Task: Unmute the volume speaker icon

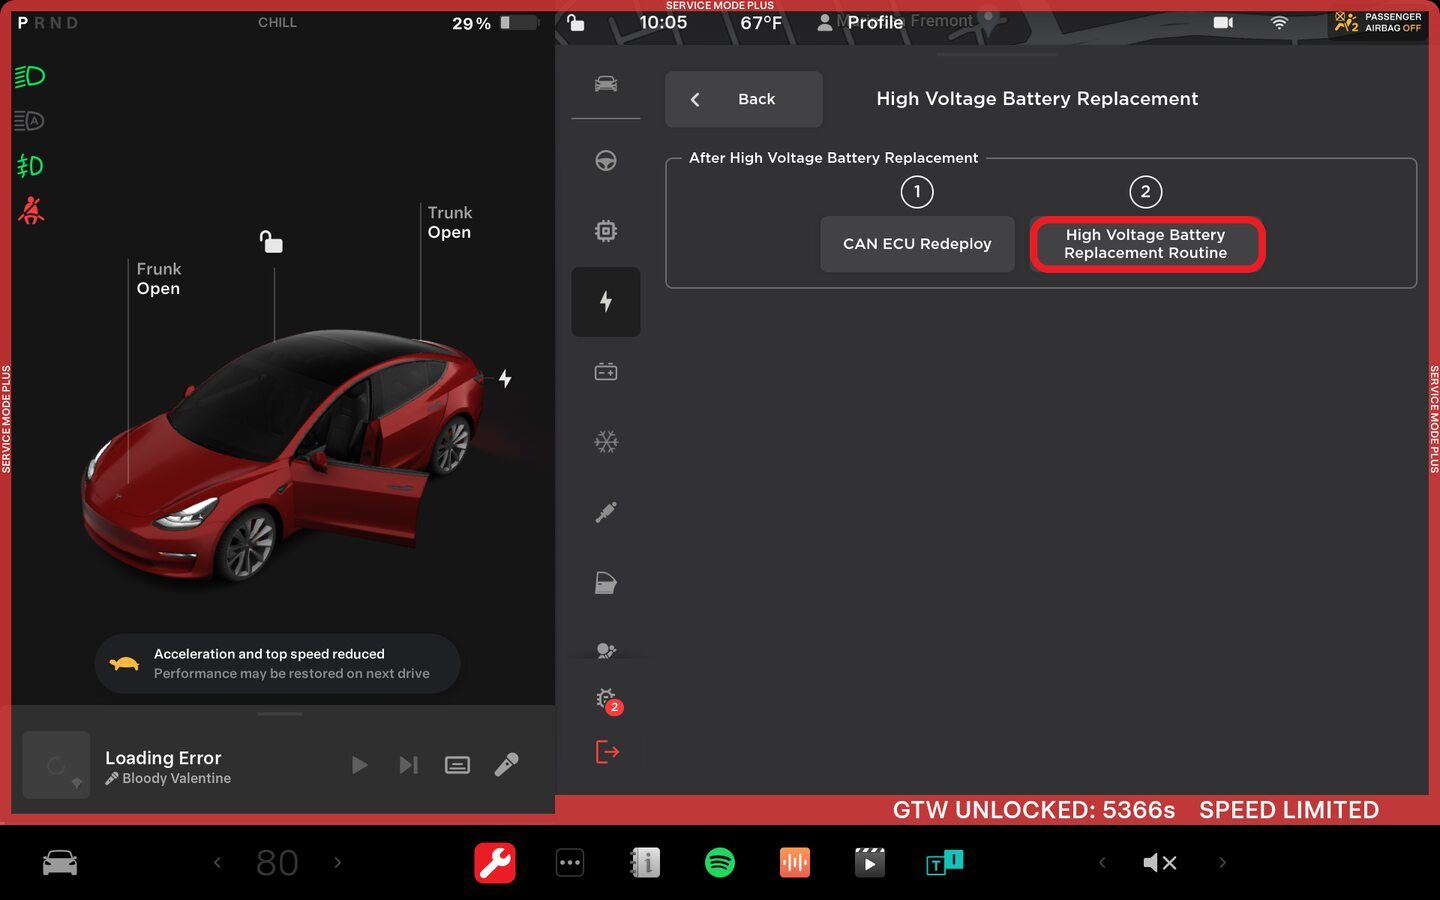Action: pos(1159,862)
